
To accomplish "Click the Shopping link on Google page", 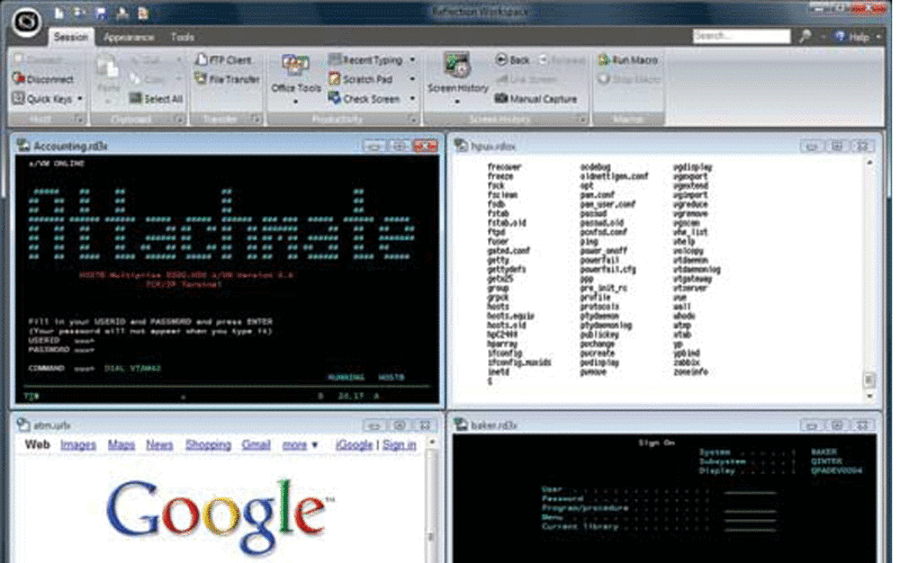I will [208, 445].
